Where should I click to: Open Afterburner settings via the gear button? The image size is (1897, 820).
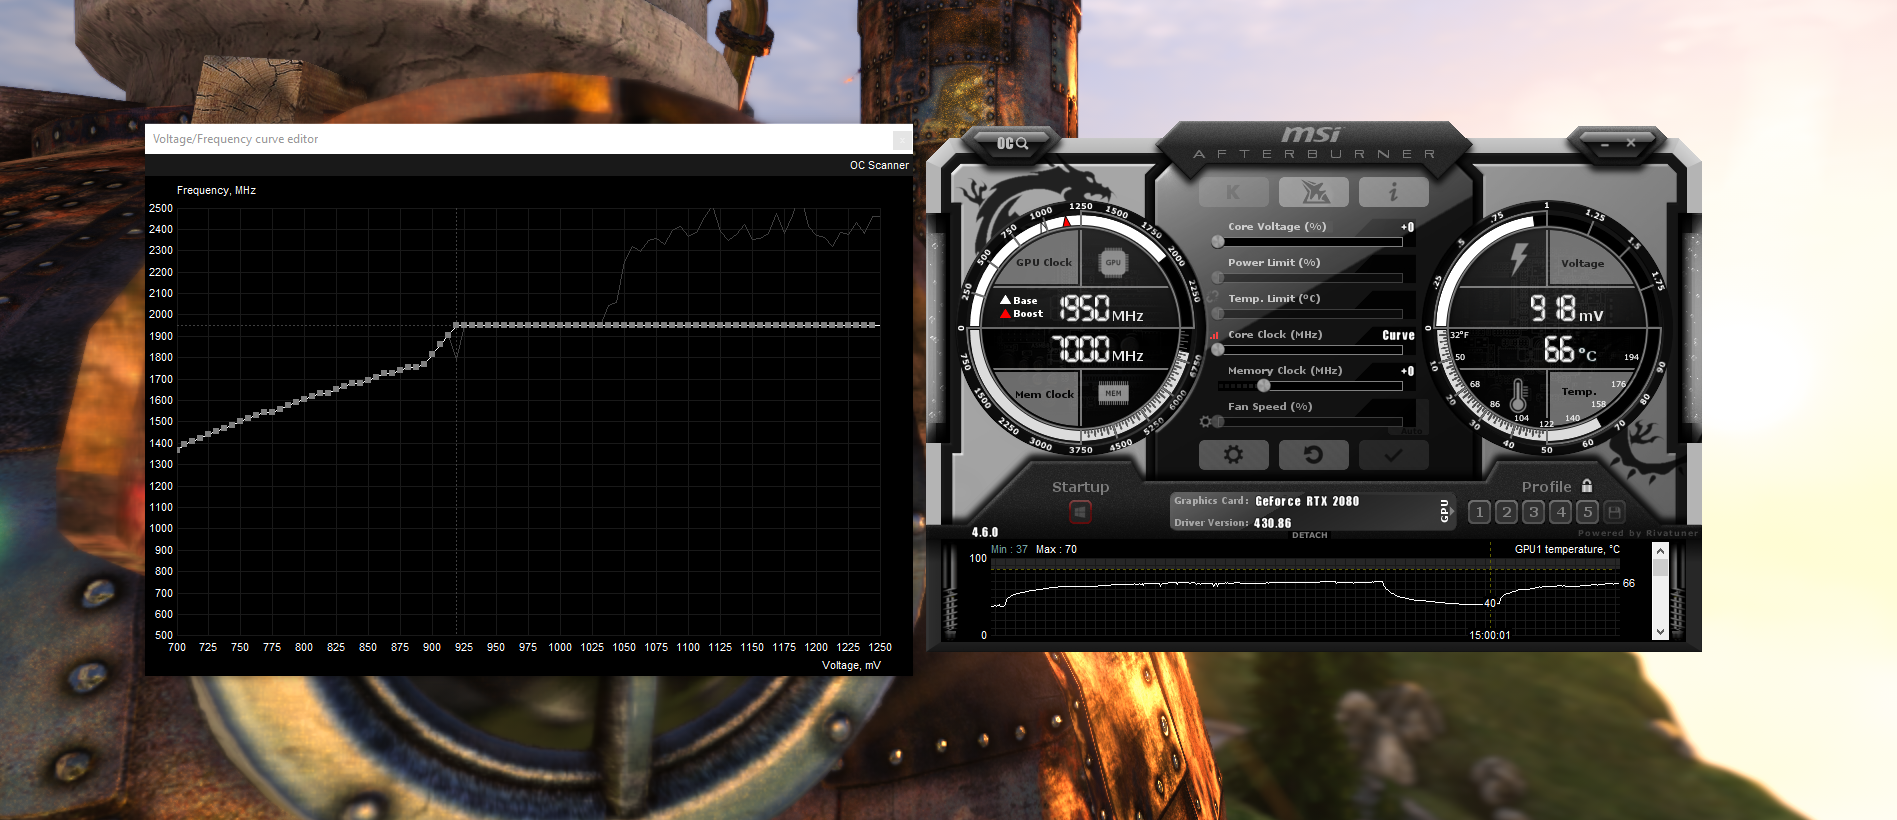(1234, 455)
